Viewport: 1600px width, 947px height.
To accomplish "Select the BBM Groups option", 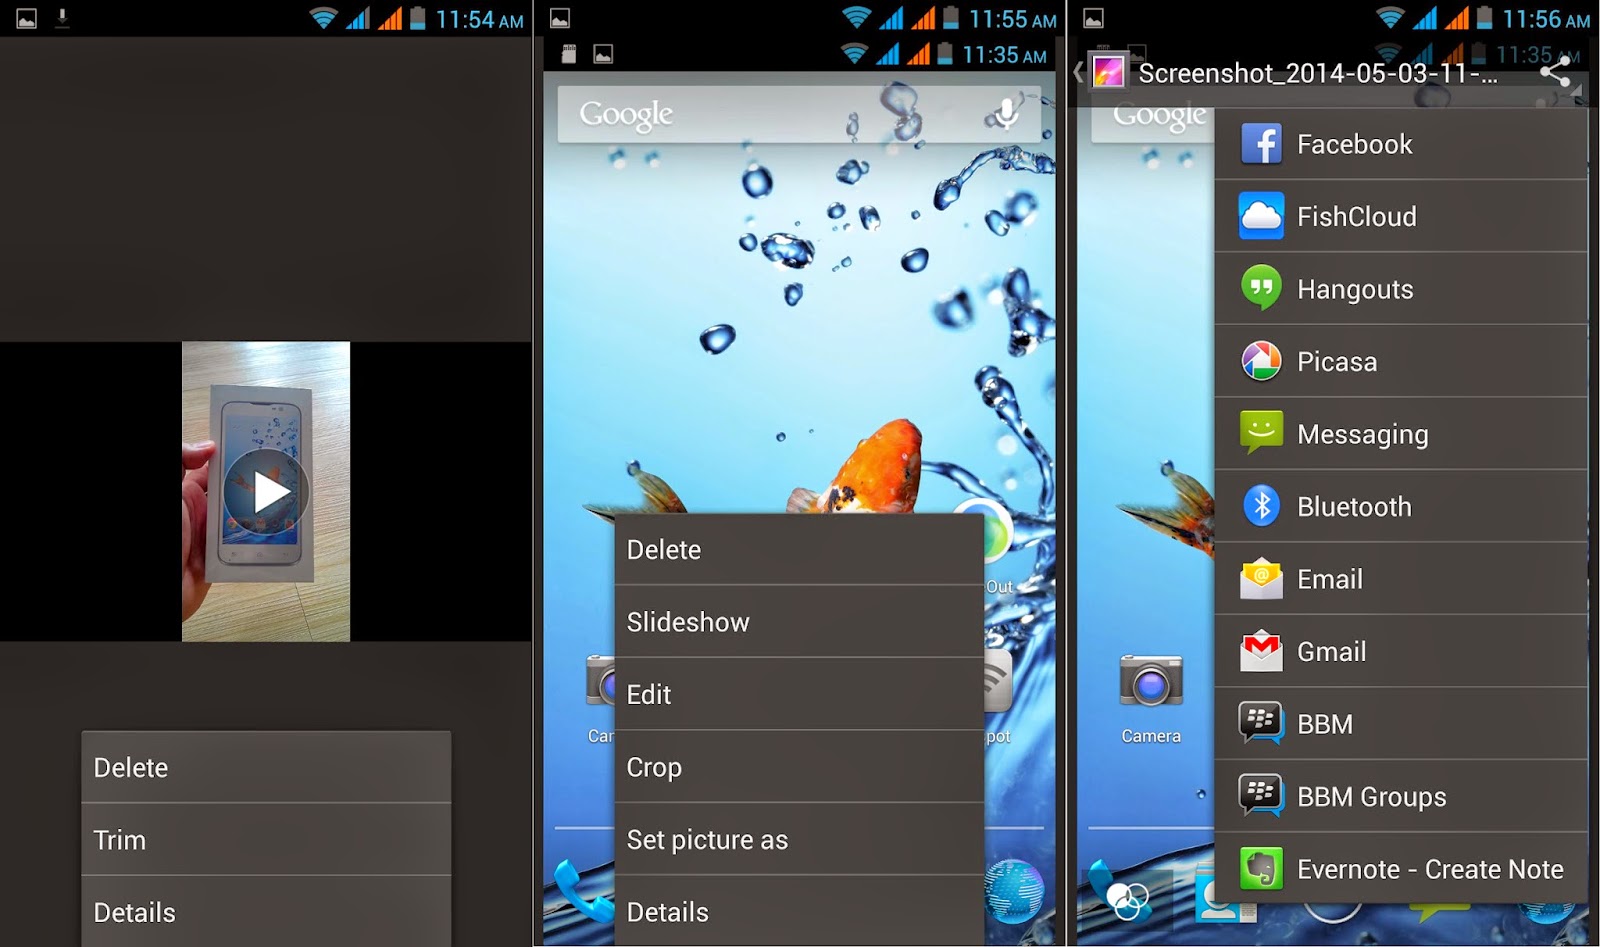I will tap(1401, 796).
